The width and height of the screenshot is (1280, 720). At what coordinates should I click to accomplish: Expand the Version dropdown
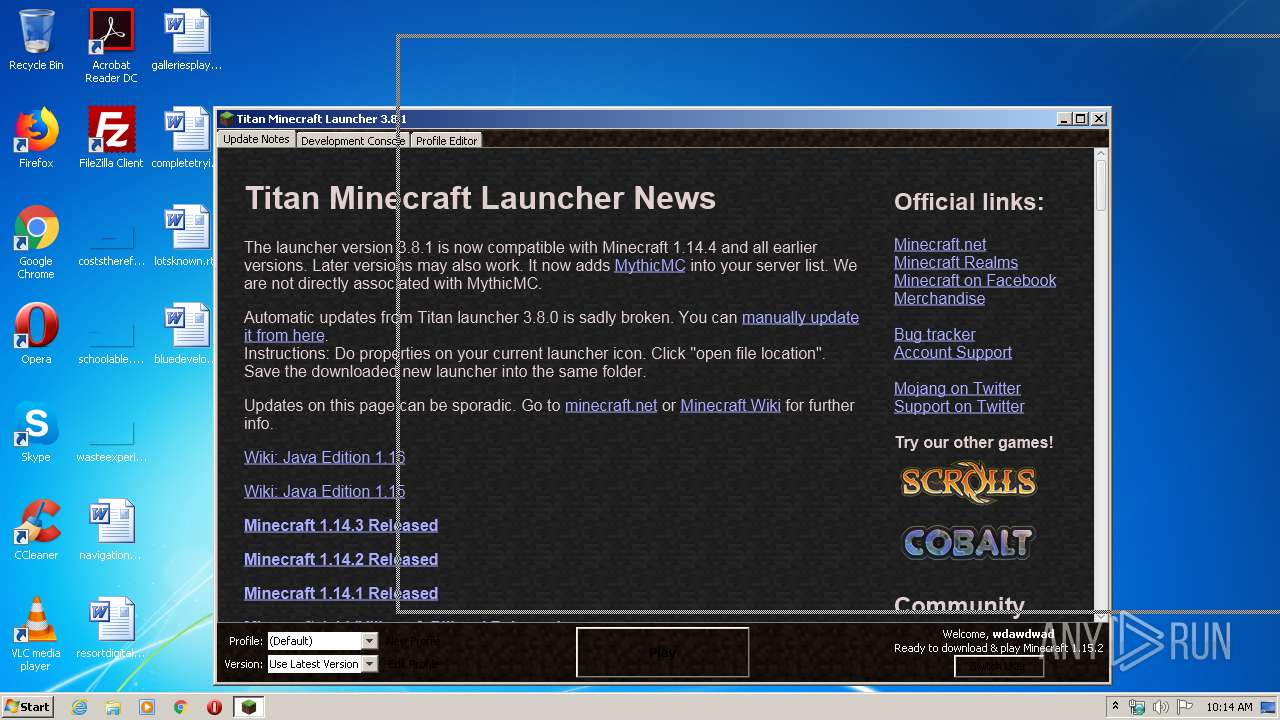point(370,664)
